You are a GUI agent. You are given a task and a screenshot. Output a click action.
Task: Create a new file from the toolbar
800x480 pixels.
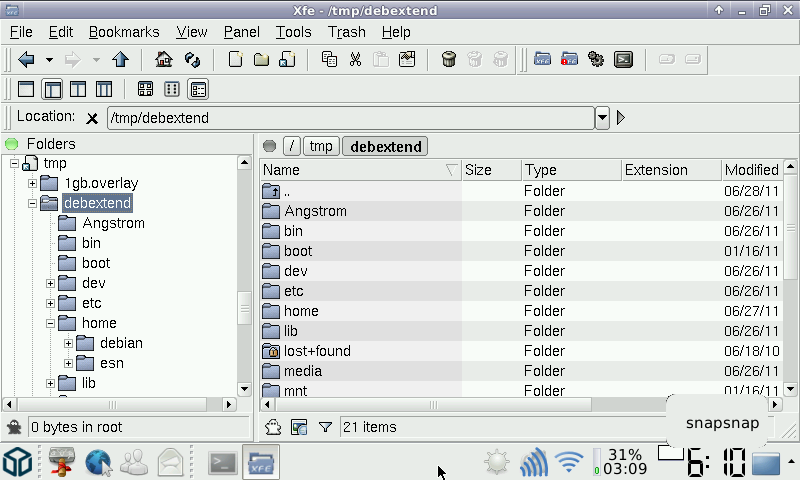point(236,60)
